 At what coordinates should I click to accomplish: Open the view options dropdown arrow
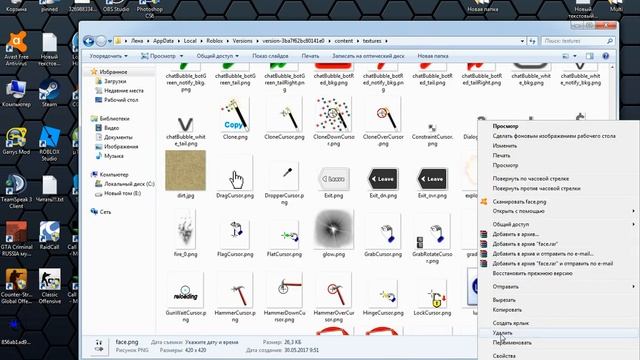point(575,56)
